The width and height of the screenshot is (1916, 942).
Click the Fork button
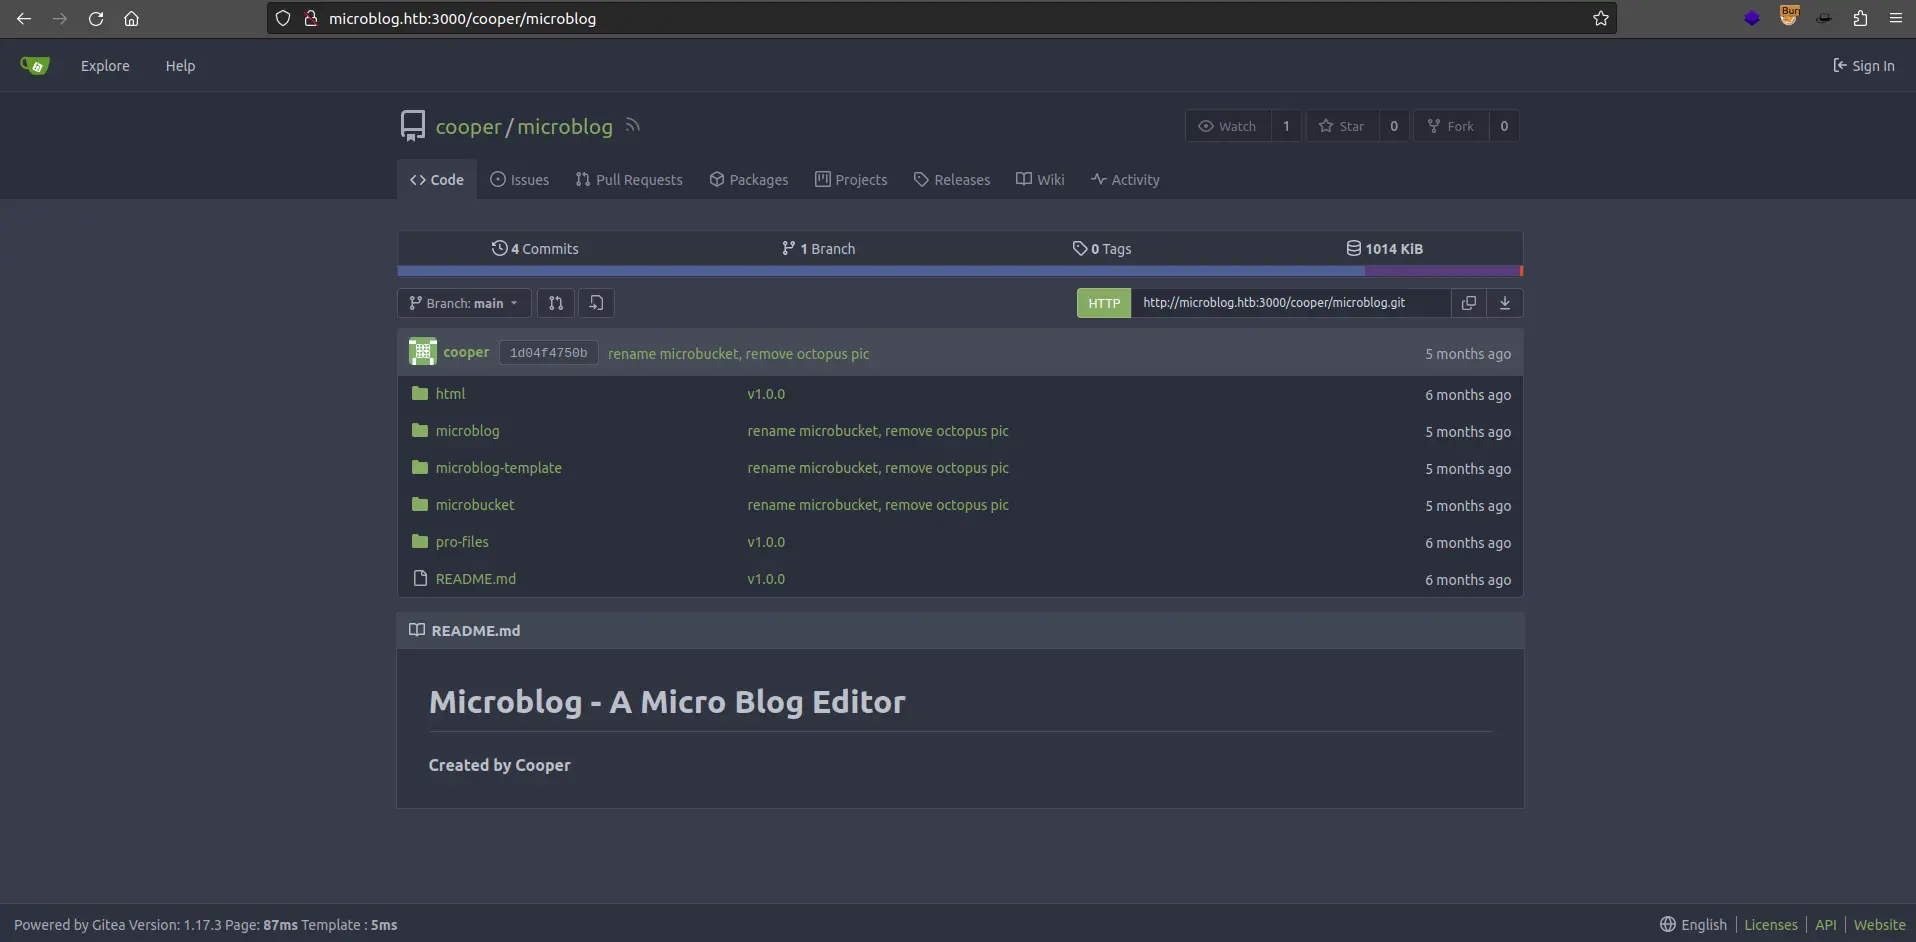pyautogui.click(x=1451, y=126)
